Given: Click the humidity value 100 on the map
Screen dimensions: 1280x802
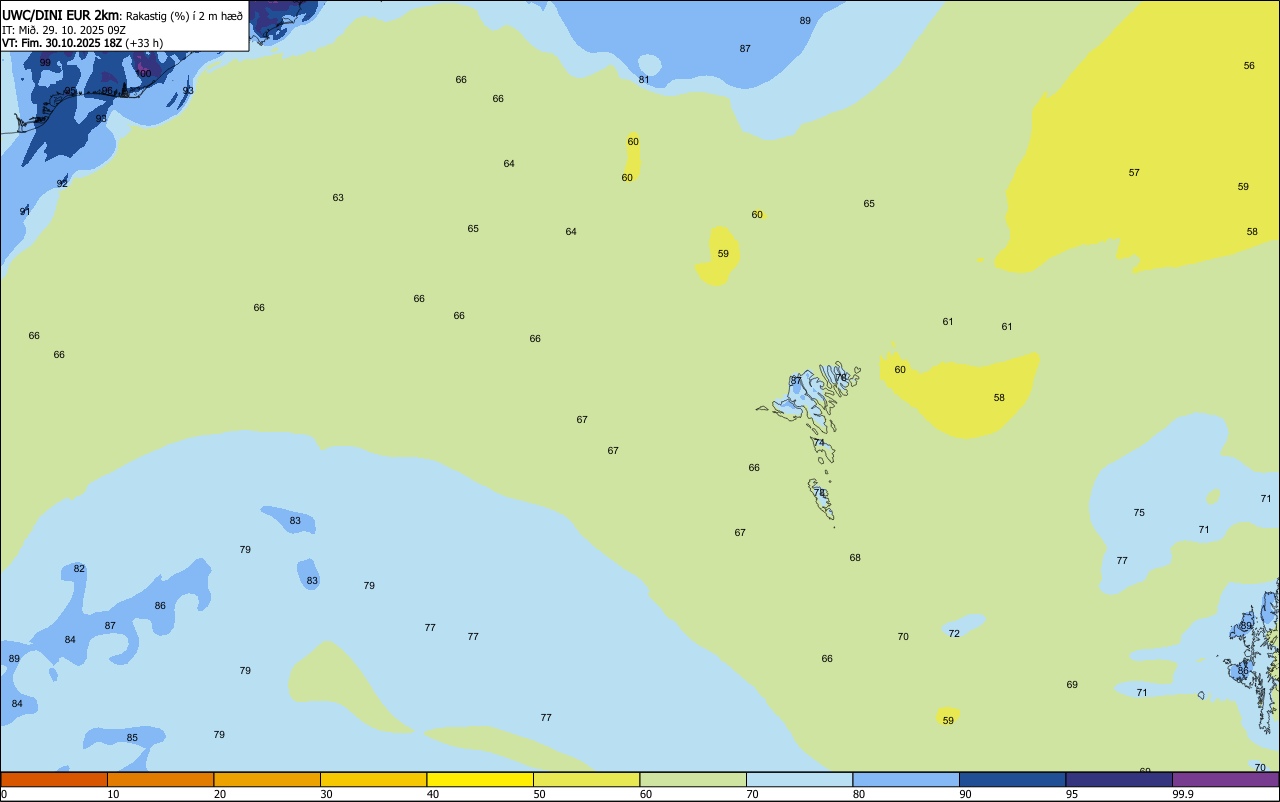Looking at the screenshot, I should point(143,73).
